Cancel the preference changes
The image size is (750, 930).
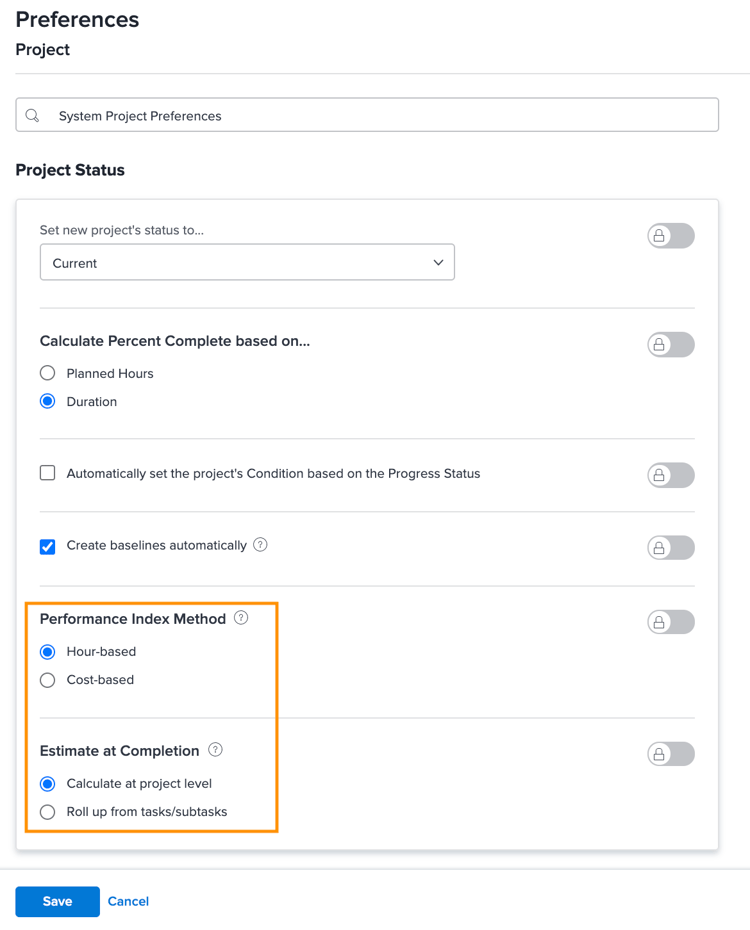click(128, 901)
